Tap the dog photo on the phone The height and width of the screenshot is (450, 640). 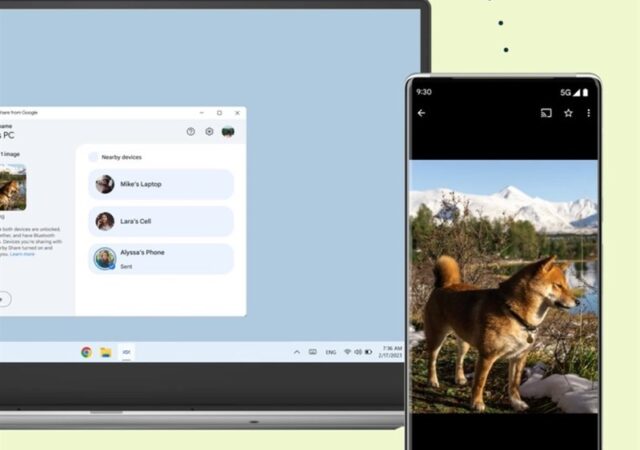pyautogui.click(x=504, y=287)
